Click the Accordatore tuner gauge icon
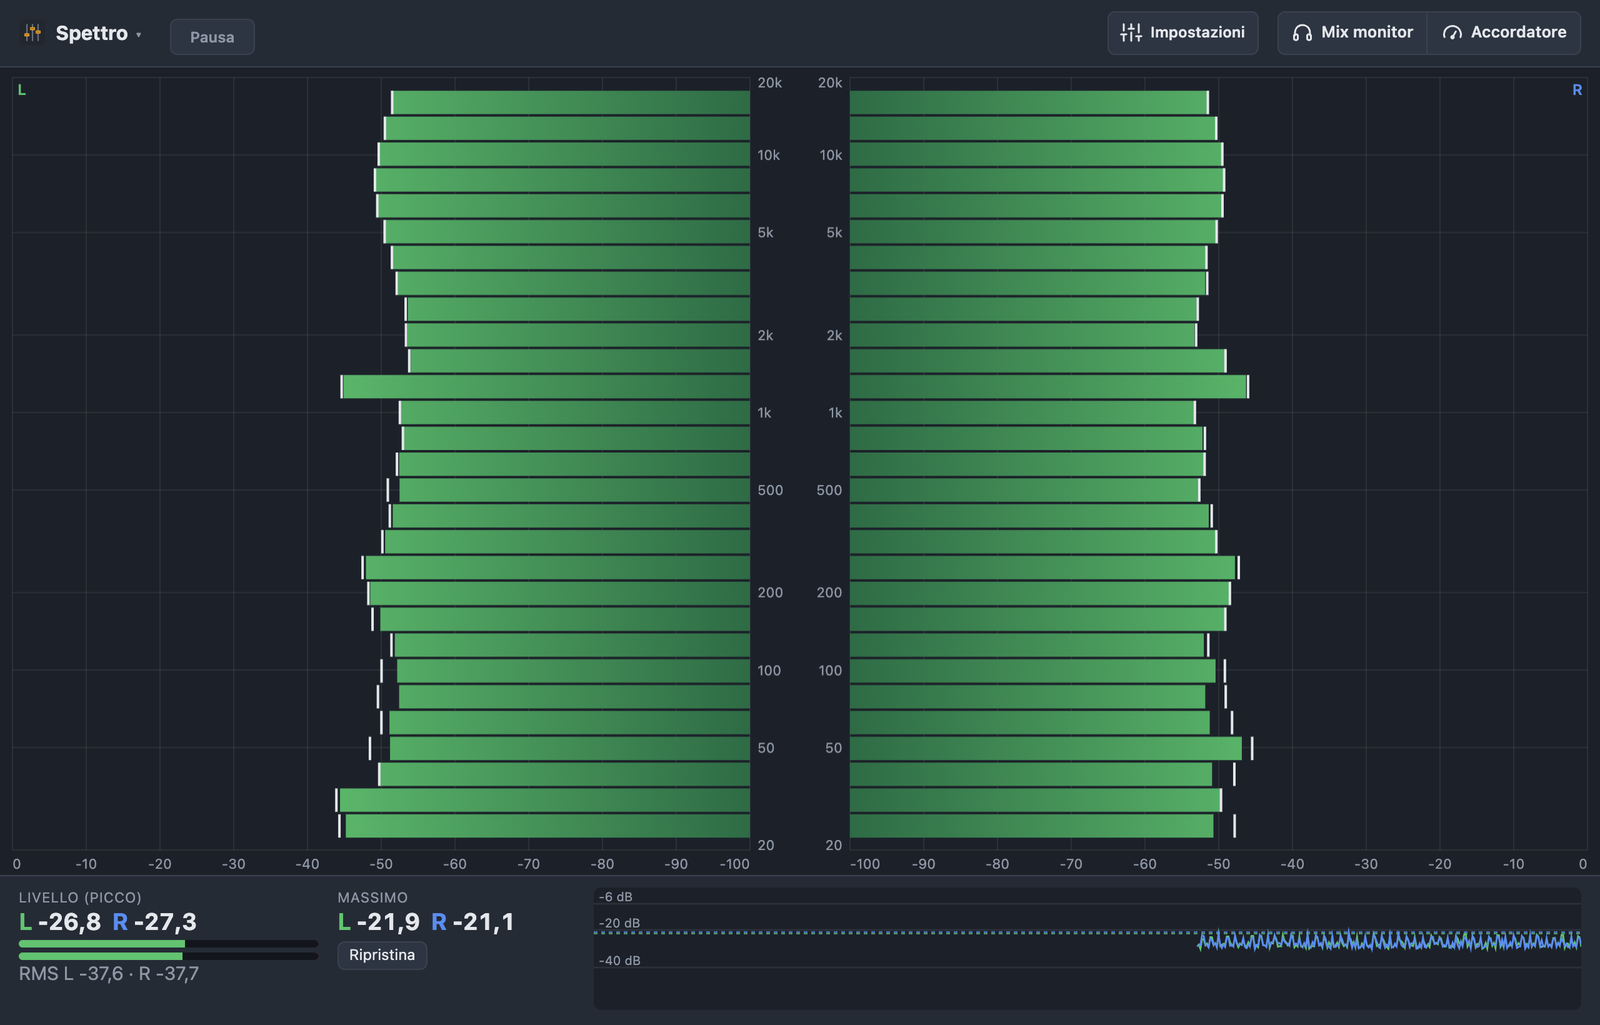The image size is (1600, 1025). pyautogui.click(x=1452, y=33)
